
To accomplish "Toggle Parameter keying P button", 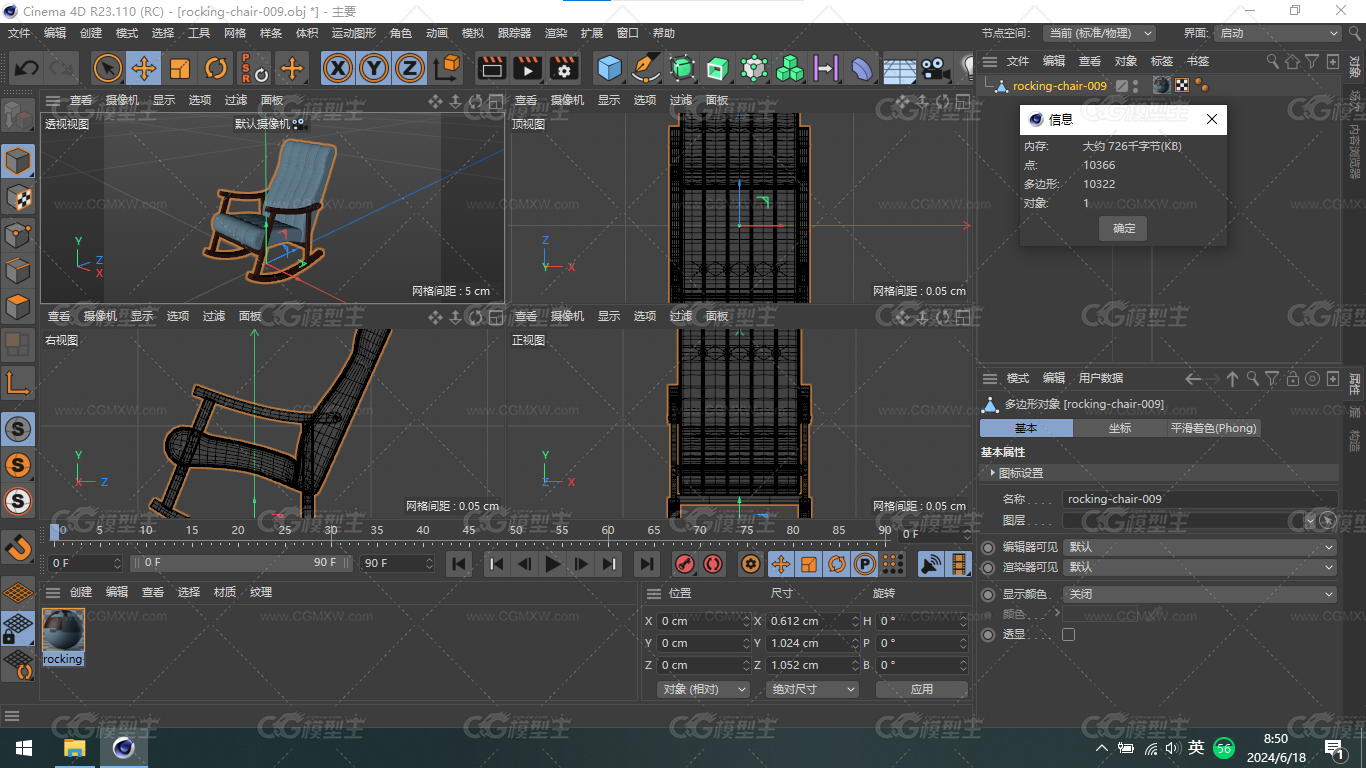I will pos(865,564).
